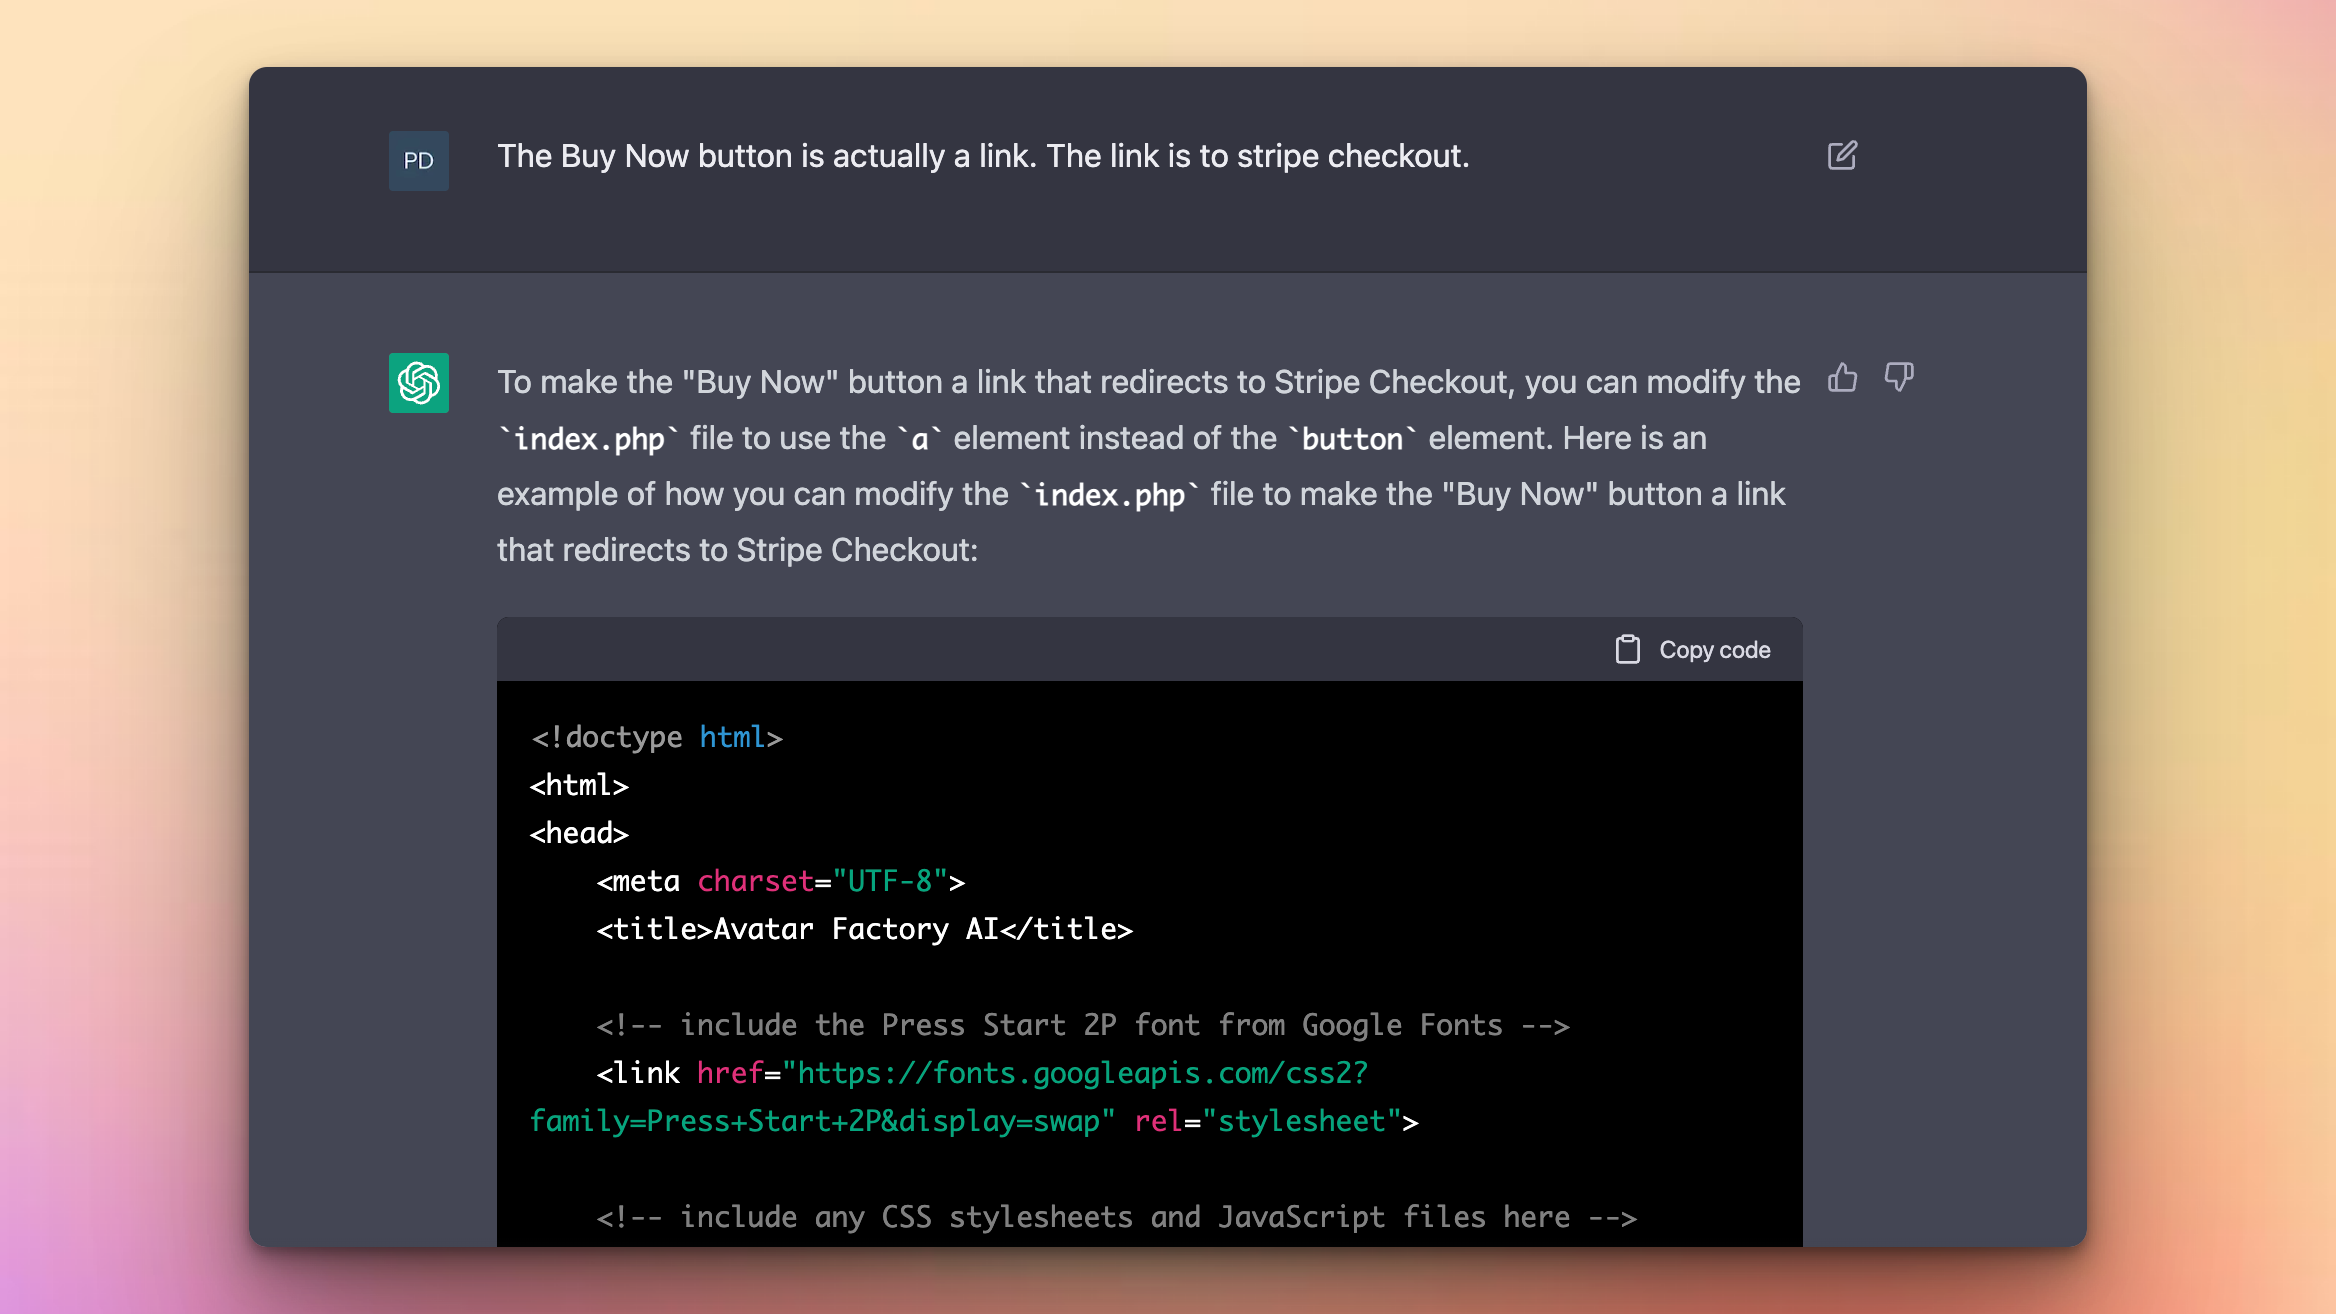The height and width of the screenshot is (1314, 2336).
Task: Give the response a thumbs down
Action: pyautogui.click(x=1899, y=378)
